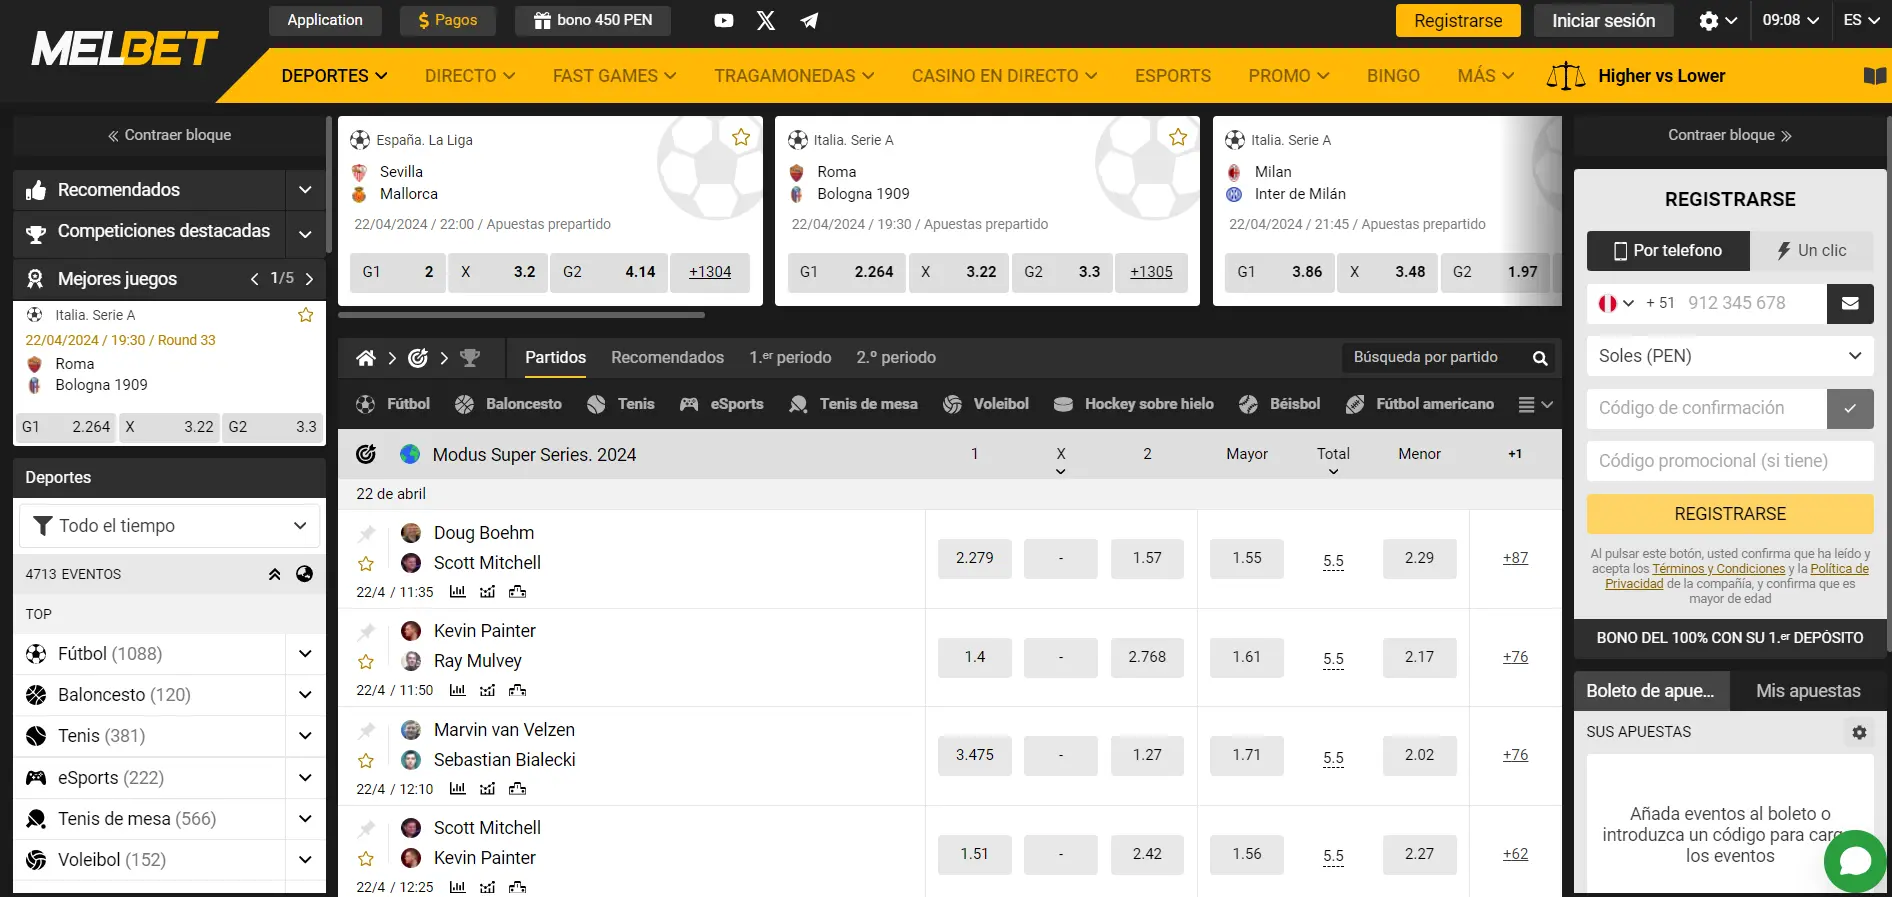The width and height of the screenshot is (1892, 897).
Task: Select Tenis de mesa filter in the top bar
Action: pos(853,404)
